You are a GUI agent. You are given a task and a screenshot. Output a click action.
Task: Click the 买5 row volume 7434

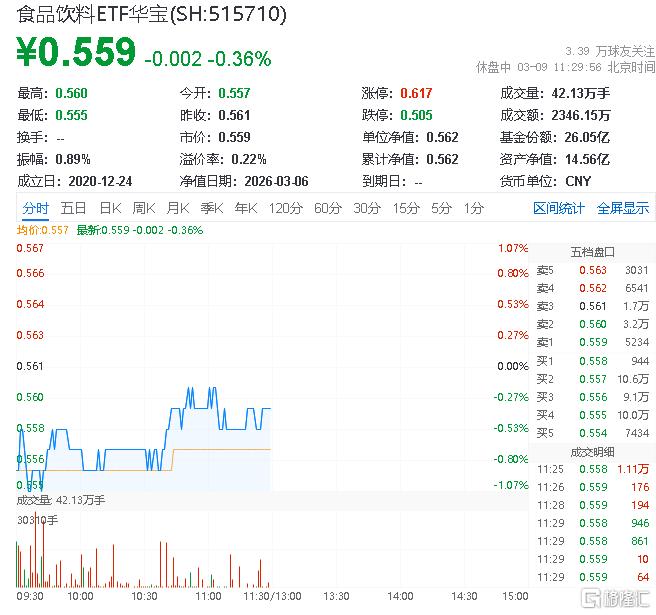[x=637, y=433]
